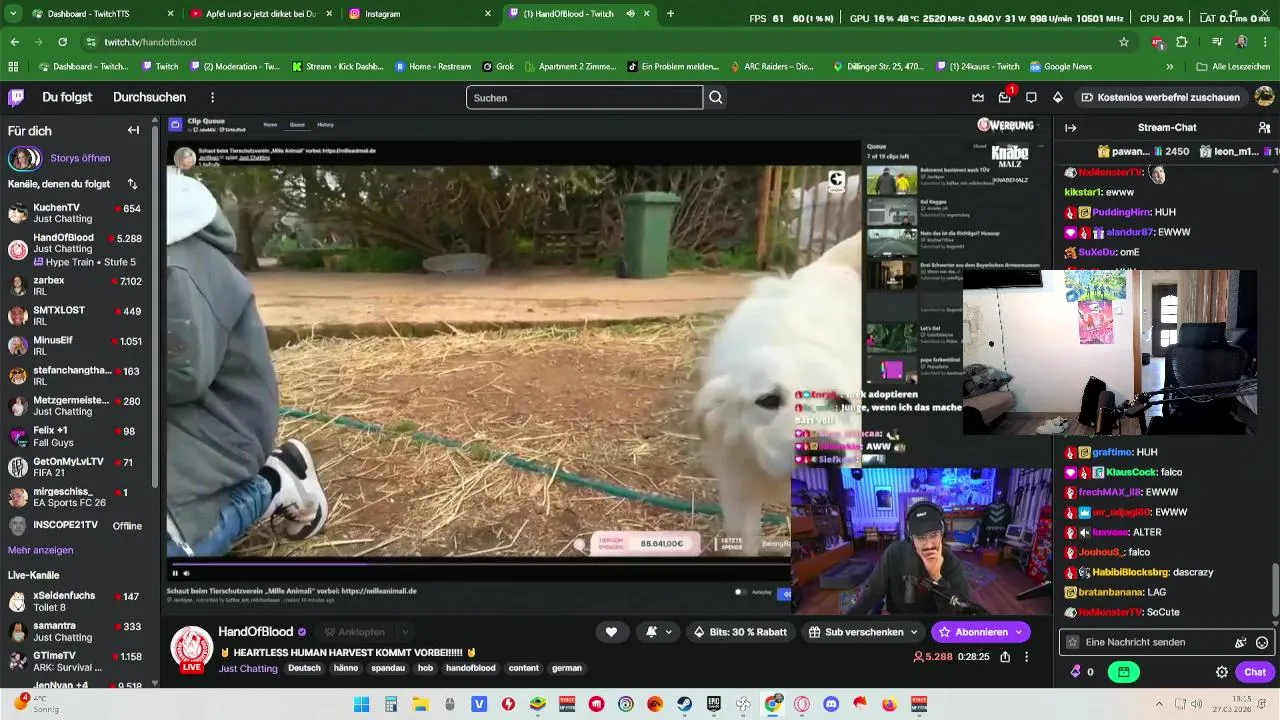The width and height of the screenshot is (1280, 720).
Task: Switch to the Instagram browser tab
Action: coord(418,14)
